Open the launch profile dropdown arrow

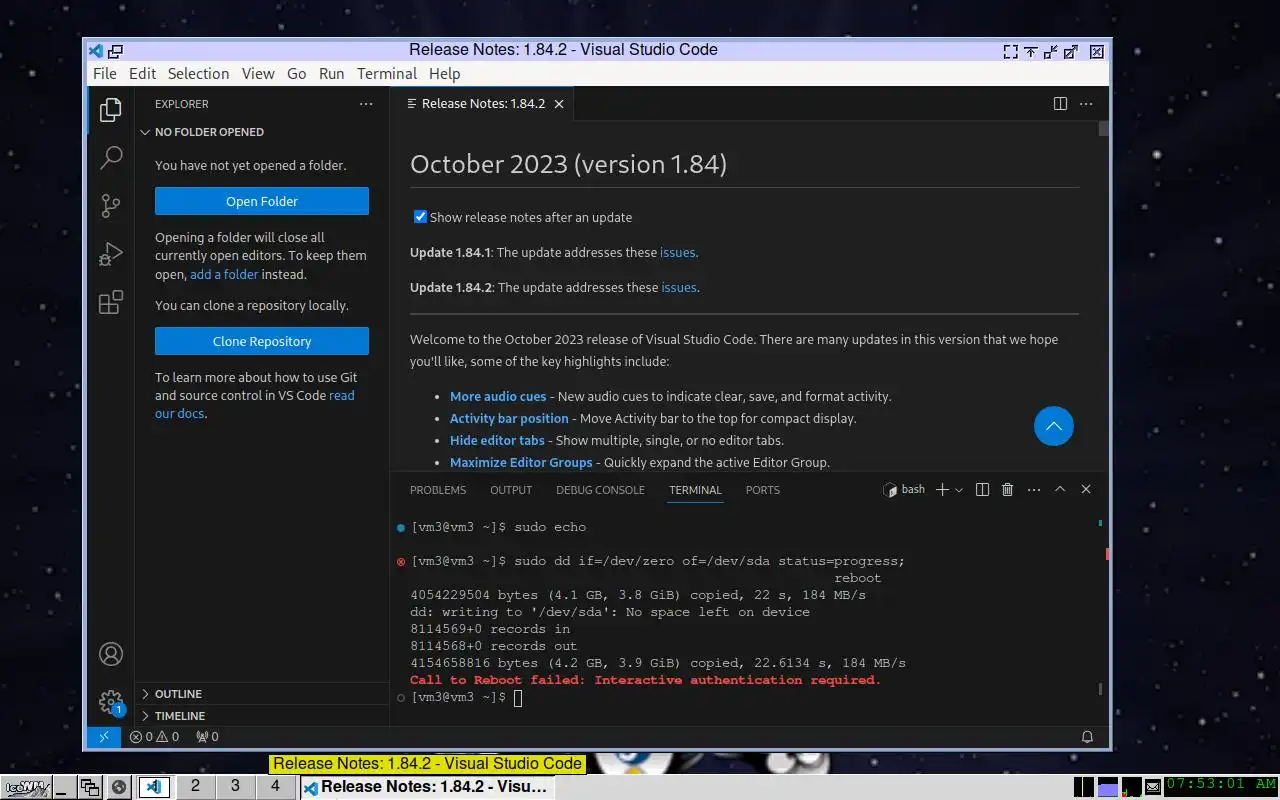[959, 490]
